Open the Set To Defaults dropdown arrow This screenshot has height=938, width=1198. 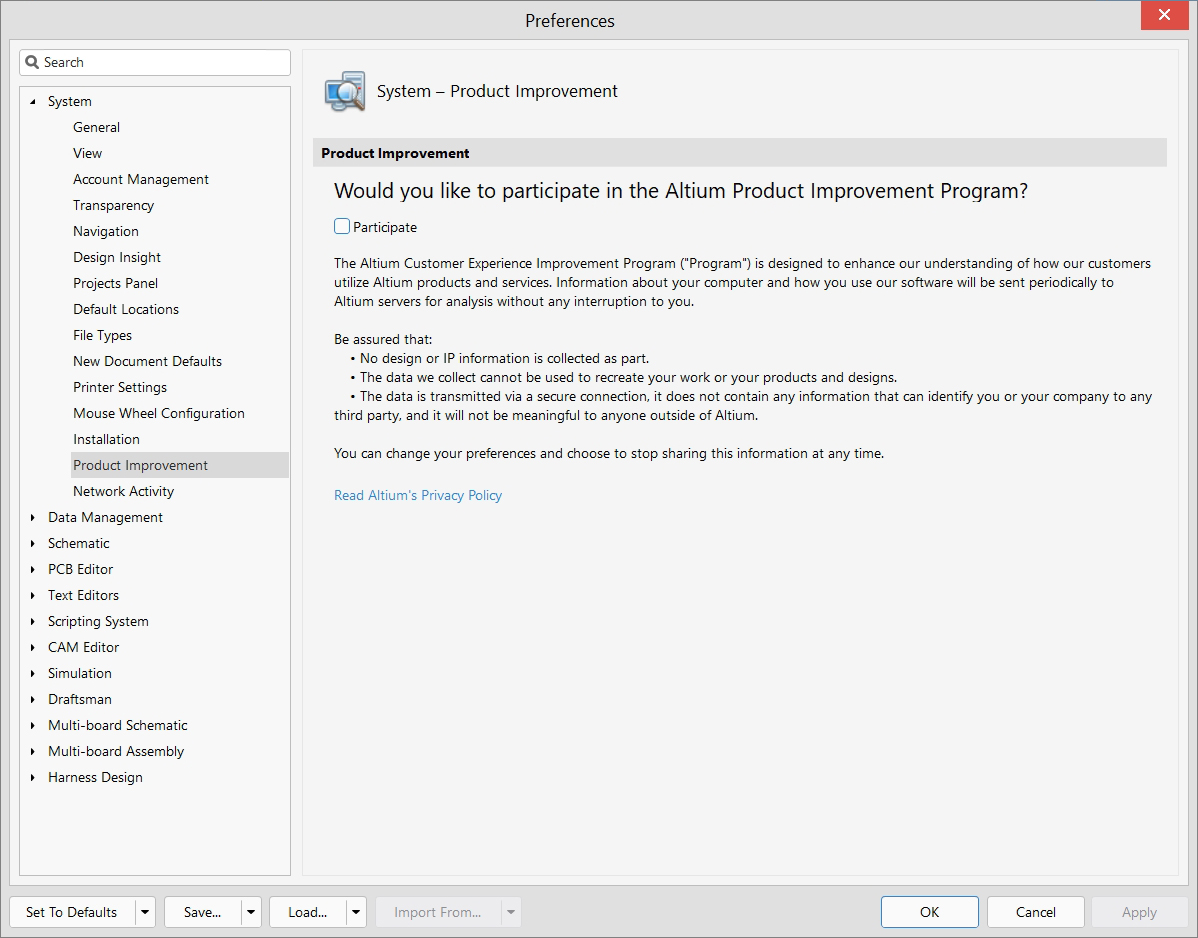[145, 912]
